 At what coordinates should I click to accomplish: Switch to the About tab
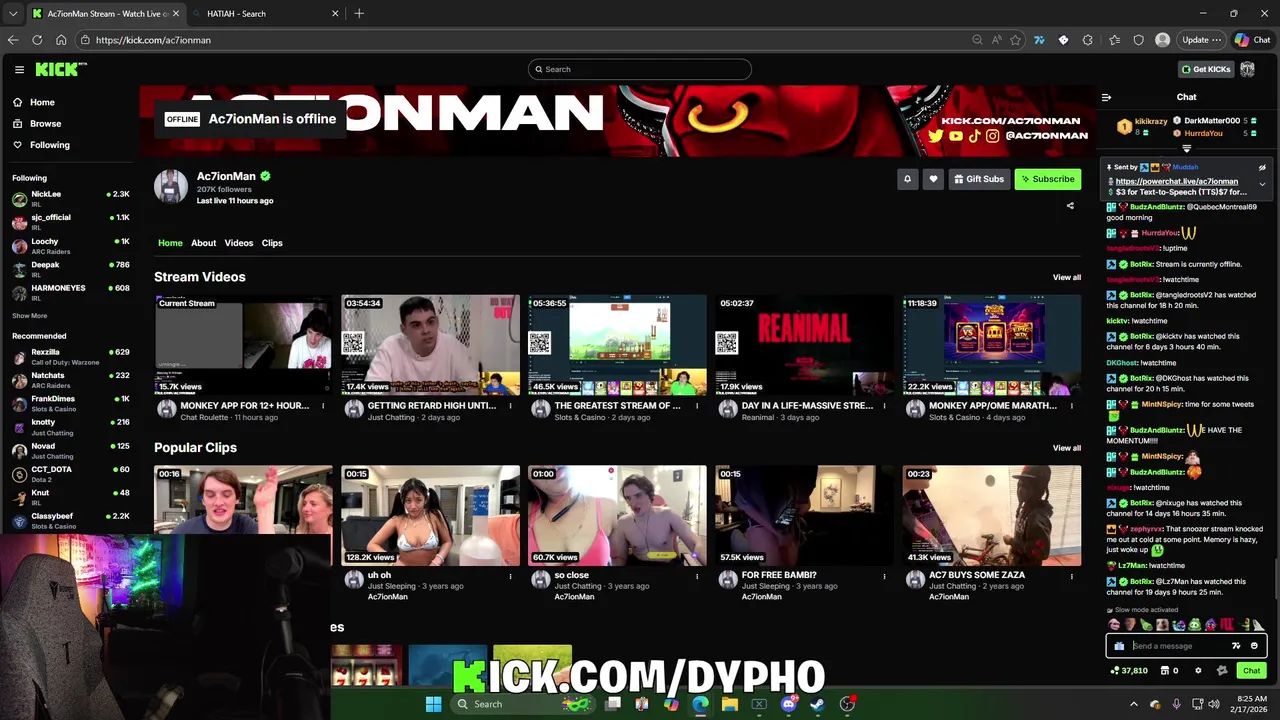(x=203, y=243)
